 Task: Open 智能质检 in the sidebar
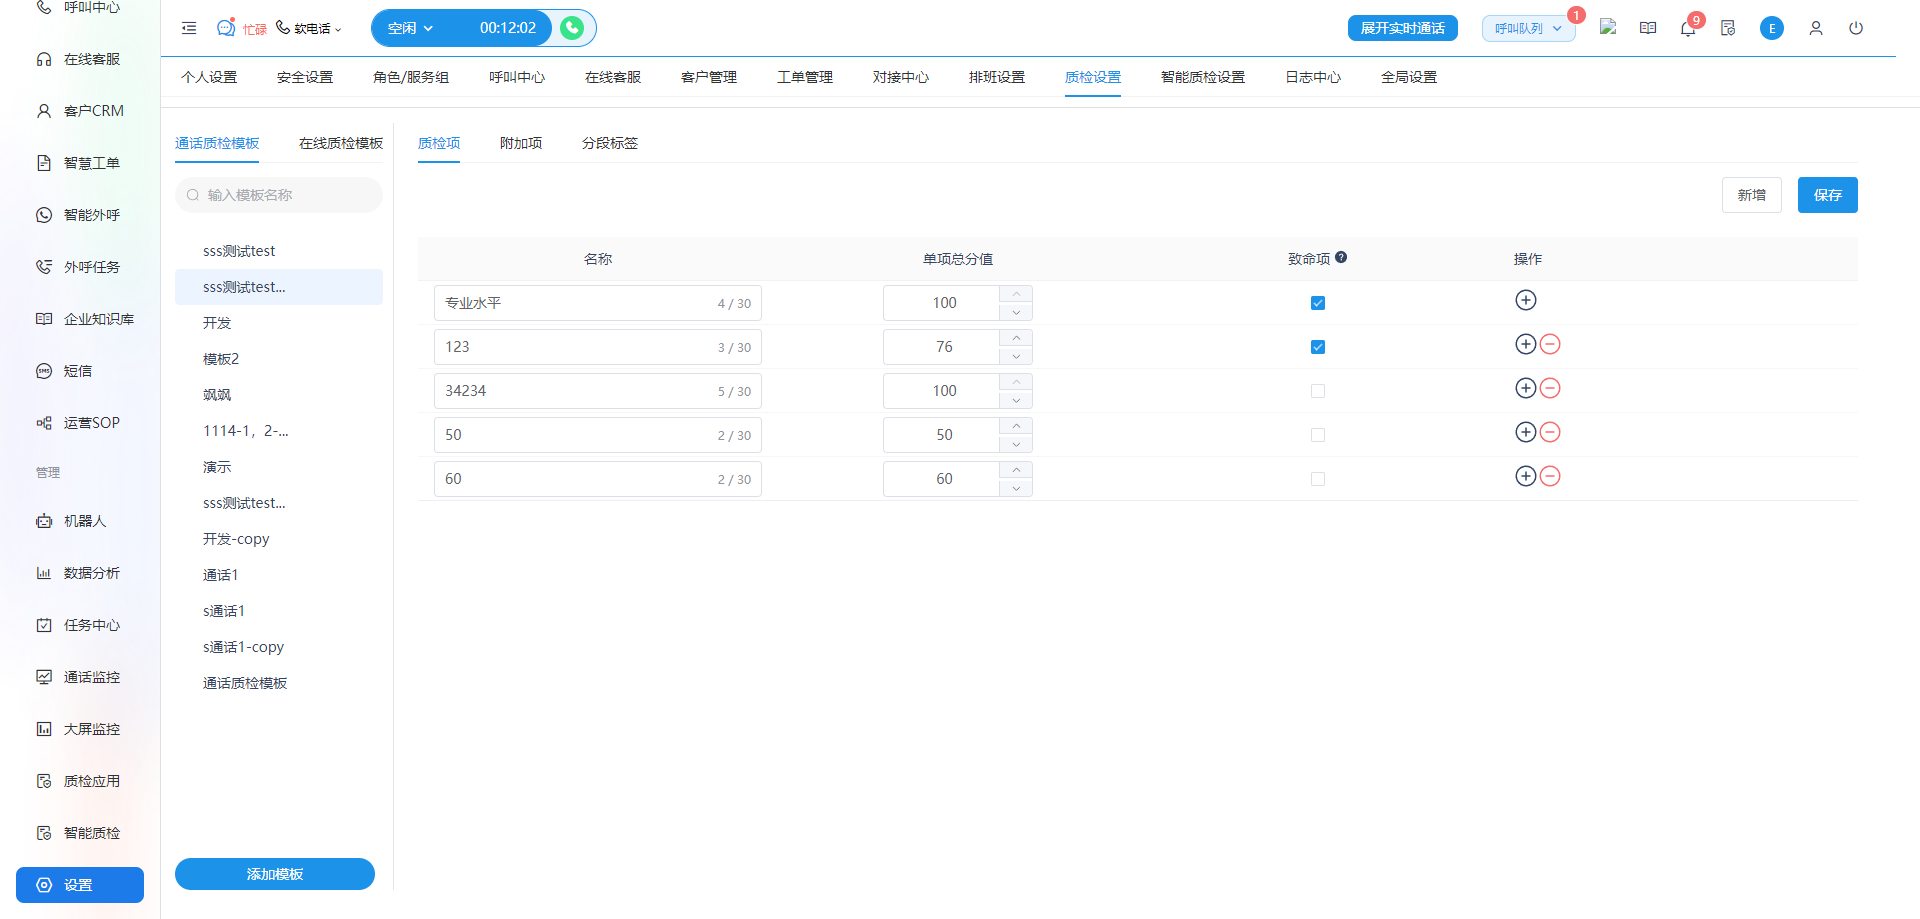80,833
